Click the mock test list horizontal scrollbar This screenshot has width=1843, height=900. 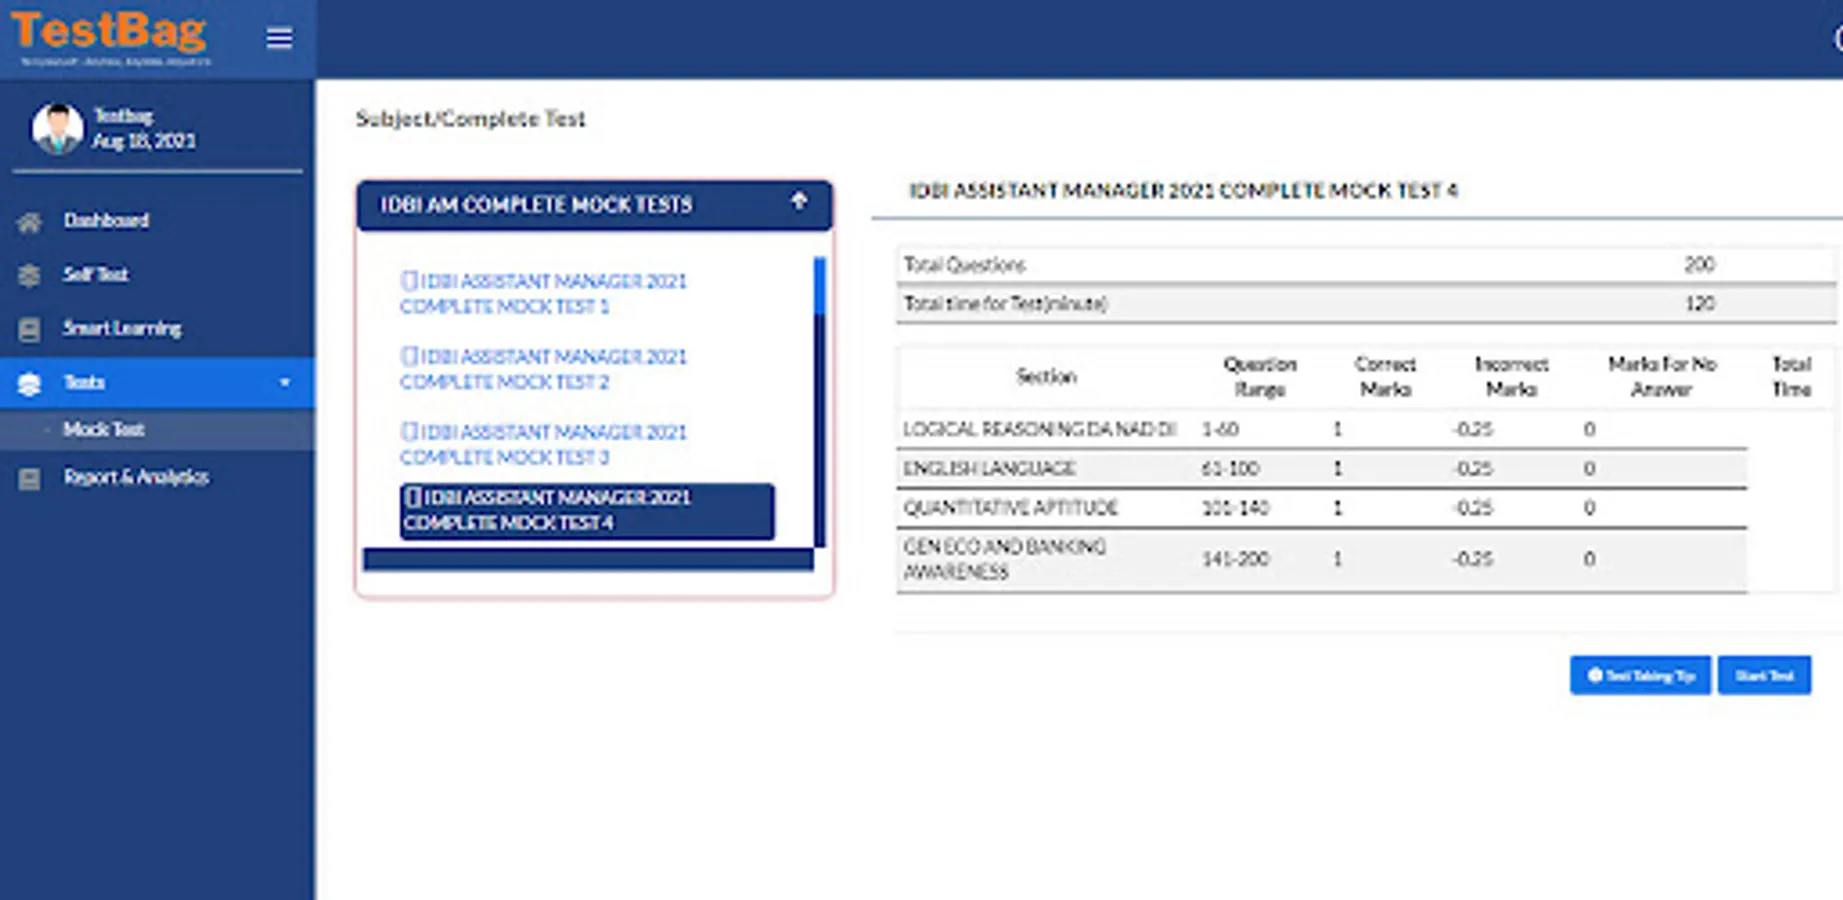coord(588,559)
